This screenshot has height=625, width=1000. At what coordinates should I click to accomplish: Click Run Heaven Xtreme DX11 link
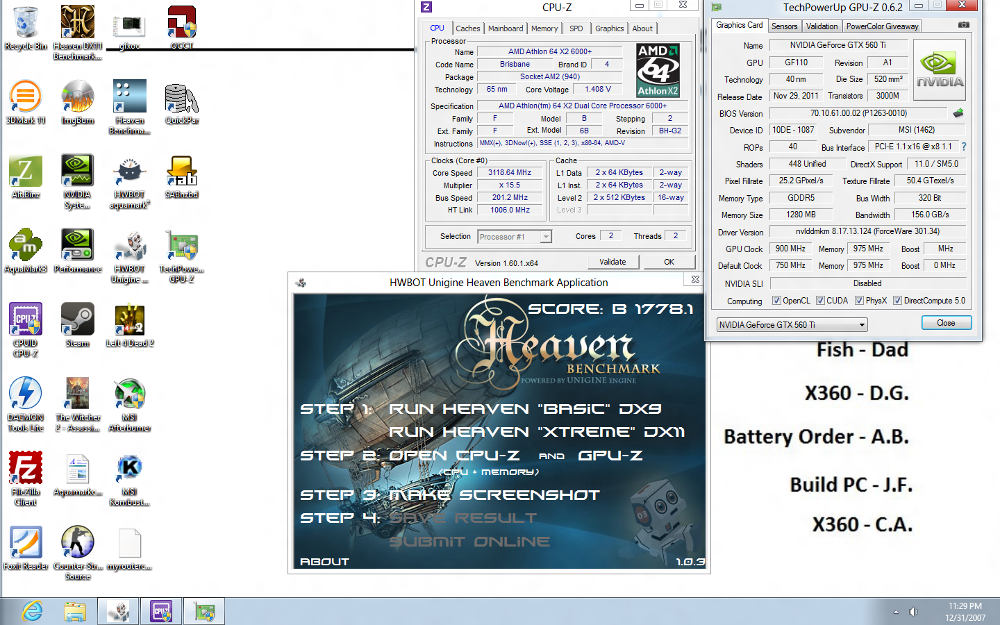(x=536, y=432)
